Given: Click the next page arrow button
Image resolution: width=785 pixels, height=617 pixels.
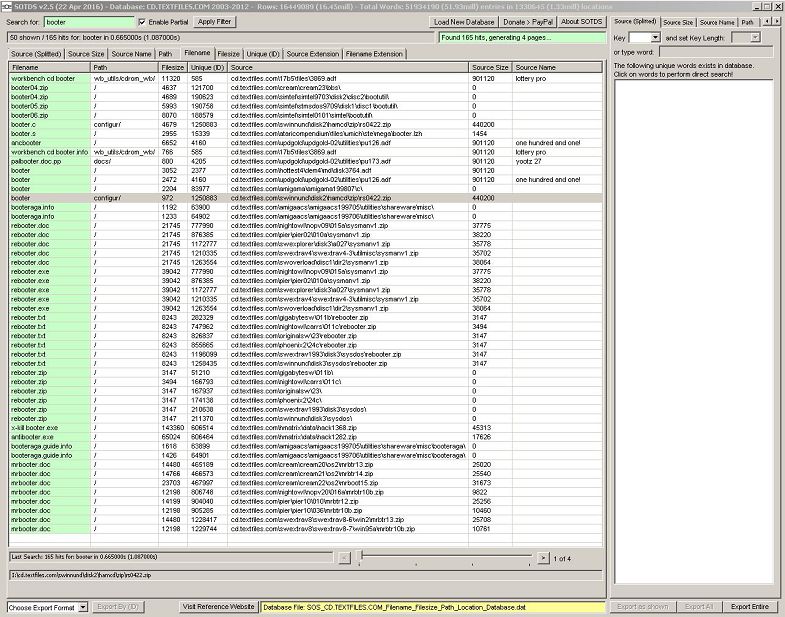Looking at the screenshot, I should 543,557.
